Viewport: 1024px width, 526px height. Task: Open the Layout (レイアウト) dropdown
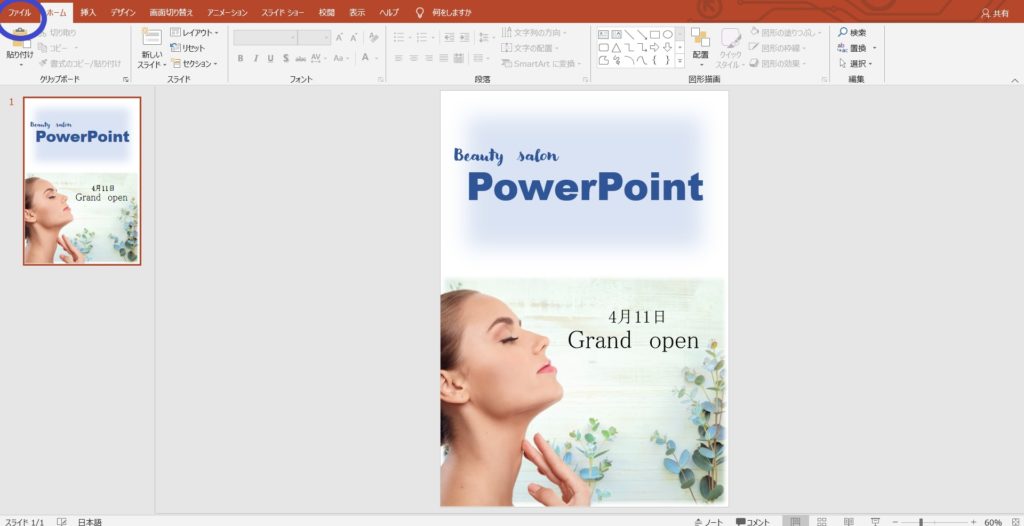(x=195, y=32)
